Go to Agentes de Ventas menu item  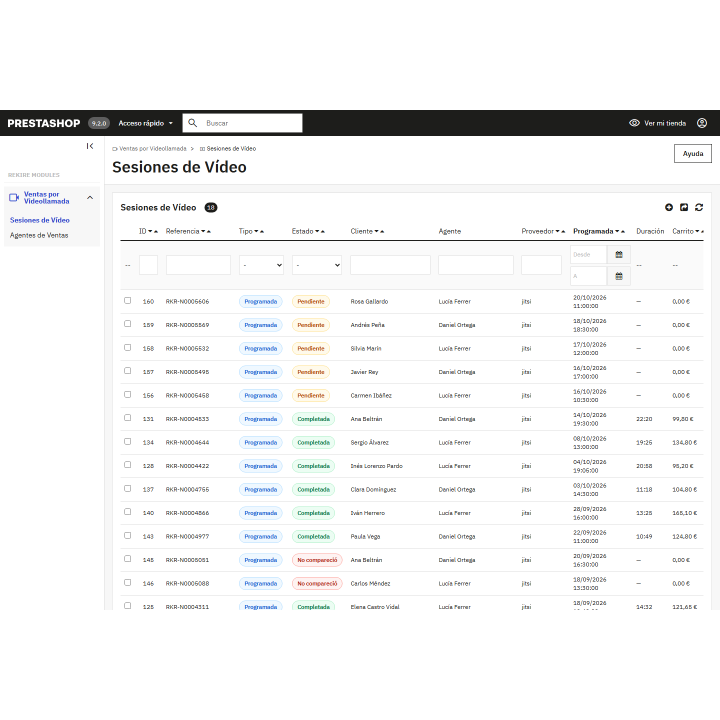coord(39,235)
